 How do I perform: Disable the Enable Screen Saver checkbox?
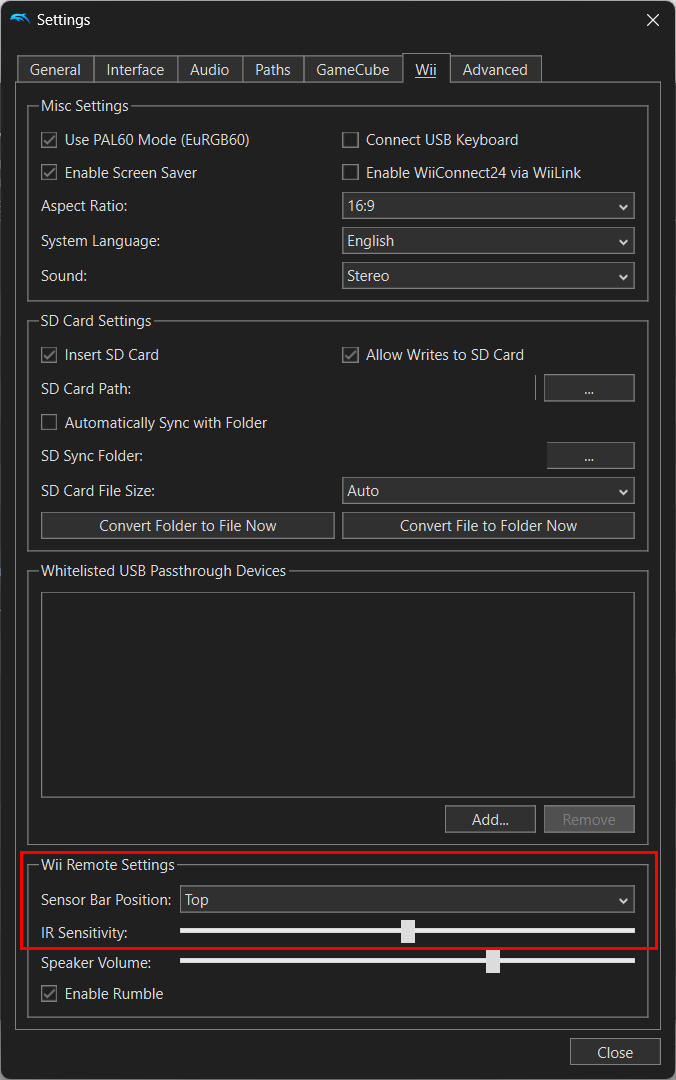(x=49, y=173)
